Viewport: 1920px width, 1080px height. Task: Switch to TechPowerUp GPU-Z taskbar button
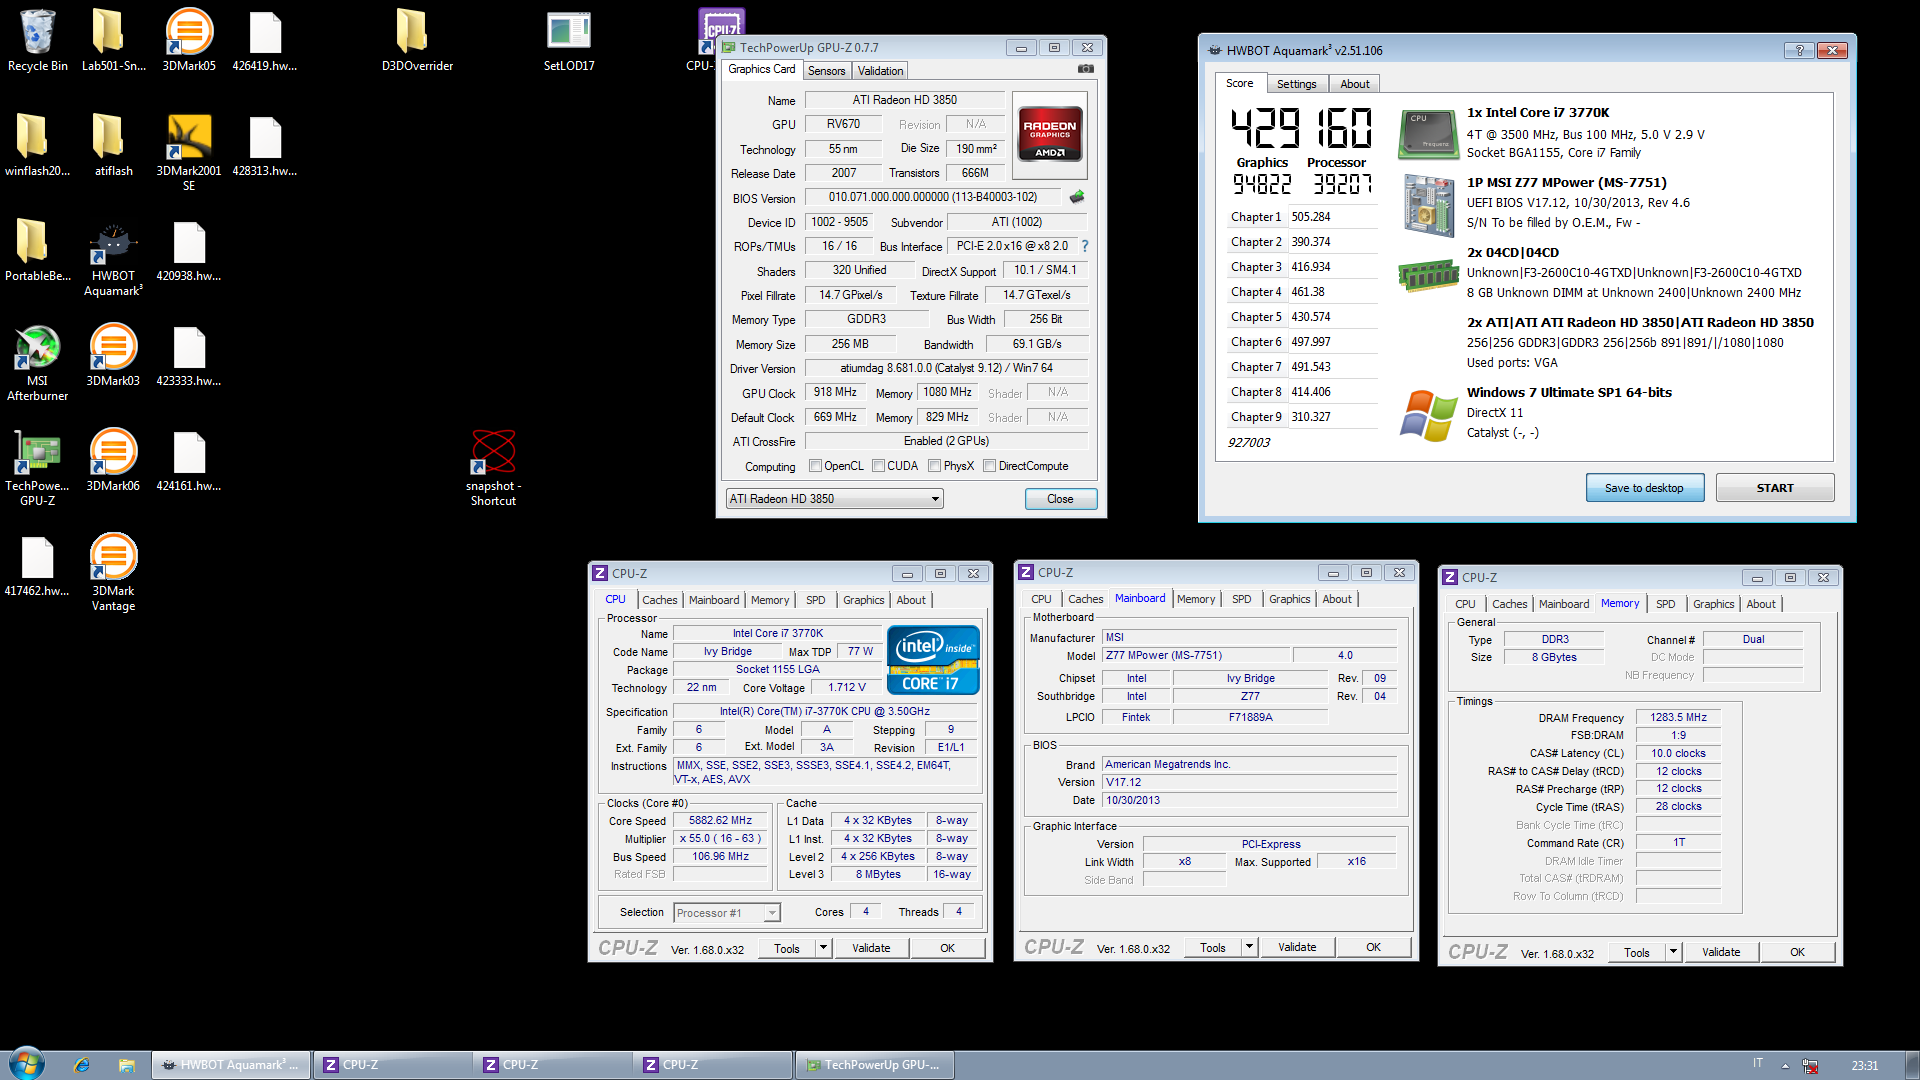874,1065
